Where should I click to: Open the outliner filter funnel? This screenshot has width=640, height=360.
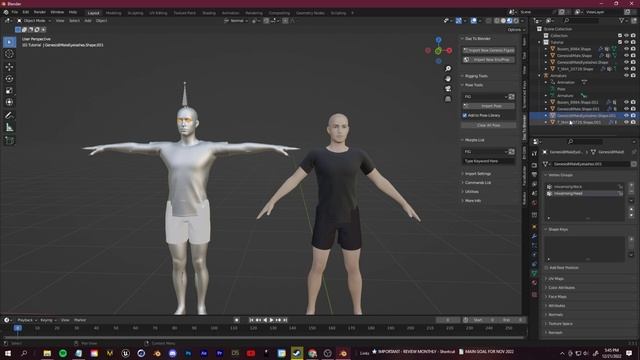point(621,20)
